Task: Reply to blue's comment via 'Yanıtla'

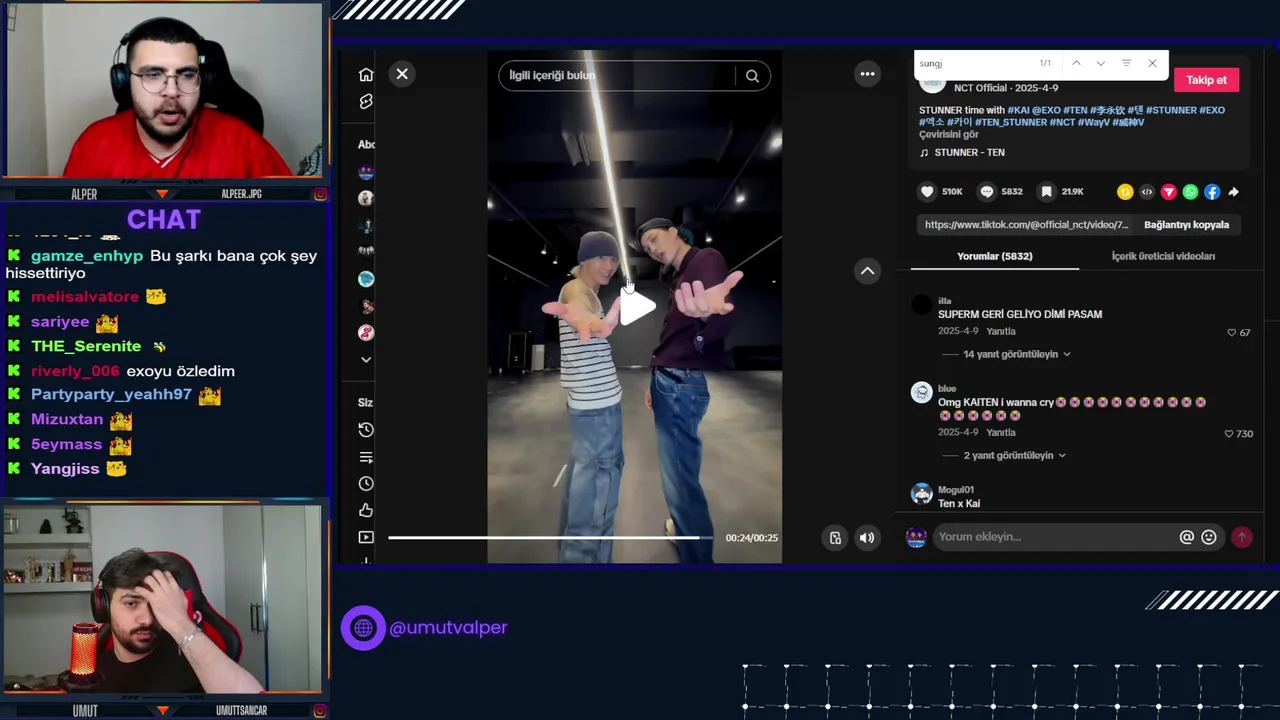Action: 1001,432
